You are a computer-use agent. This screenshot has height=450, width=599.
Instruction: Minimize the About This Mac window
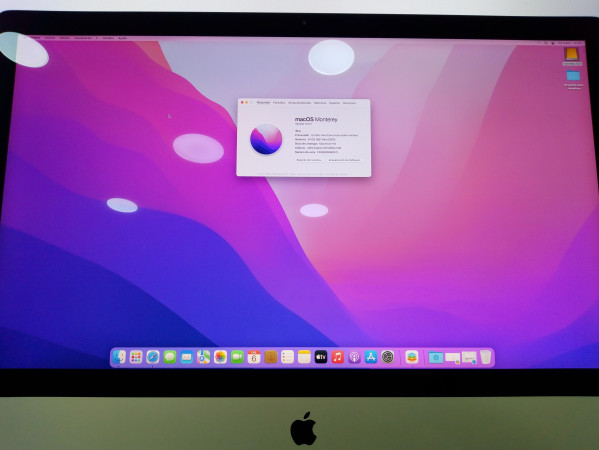(x=246, y=102)
